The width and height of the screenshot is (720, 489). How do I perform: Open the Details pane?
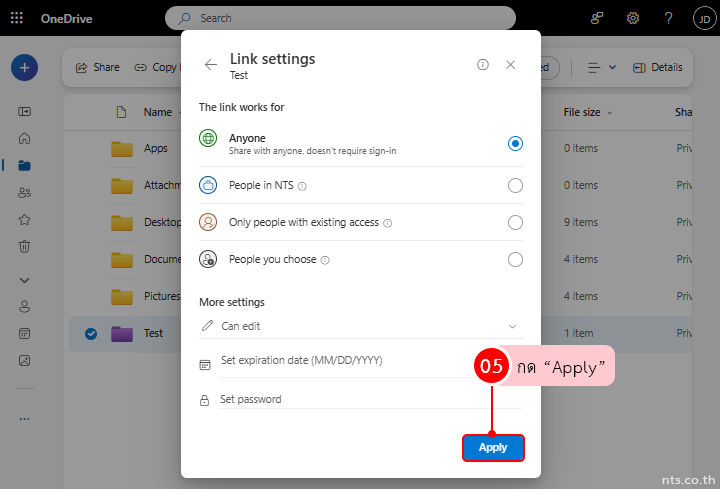pyautogui.click(x=658, y=67)
